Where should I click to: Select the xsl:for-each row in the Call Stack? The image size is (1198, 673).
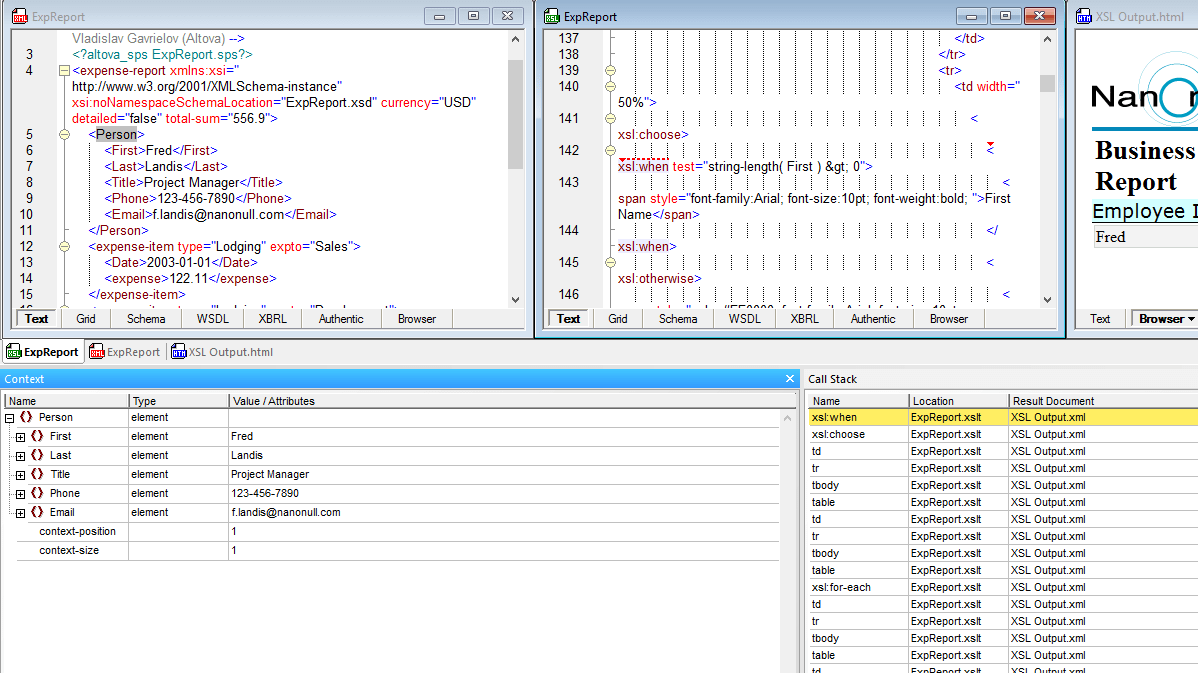pos(841,587)
